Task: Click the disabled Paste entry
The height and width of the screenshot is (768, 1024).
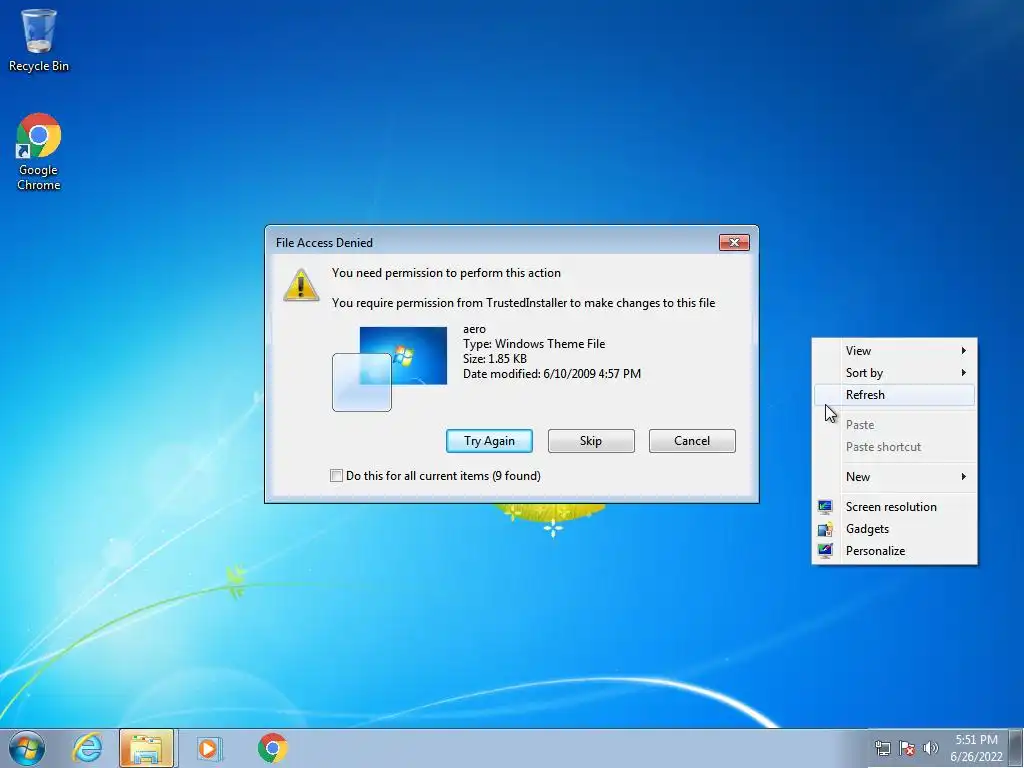Action: coord(894,424)
